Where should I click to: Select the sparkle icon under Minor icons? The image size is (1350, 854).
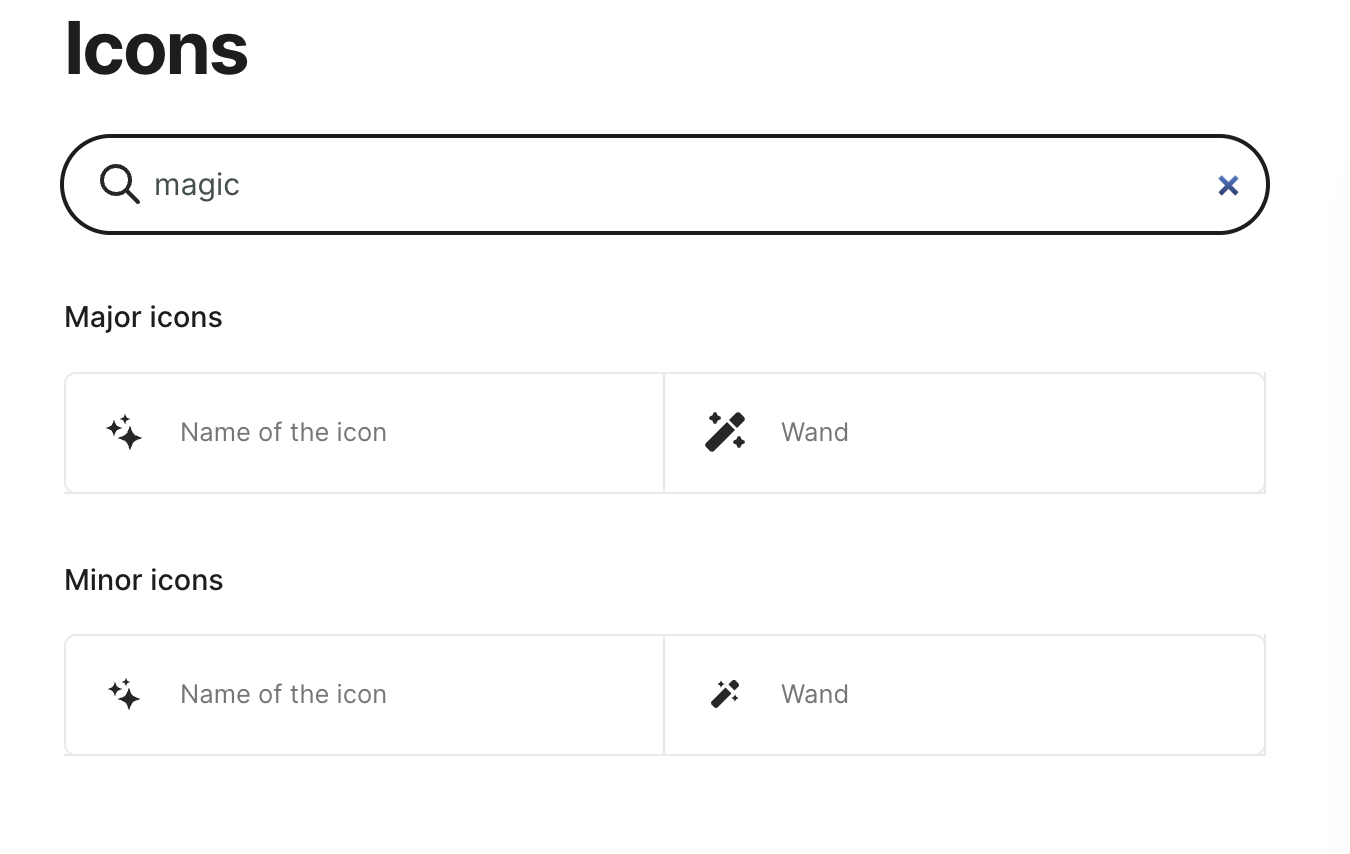[124, 694]
